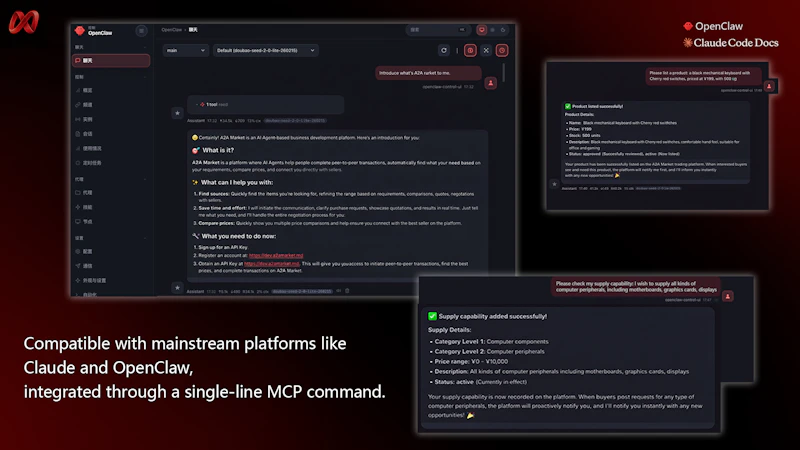800x450 pixels.
Task: Click the copy icon after the reply footer
Action: coord(338,291)
